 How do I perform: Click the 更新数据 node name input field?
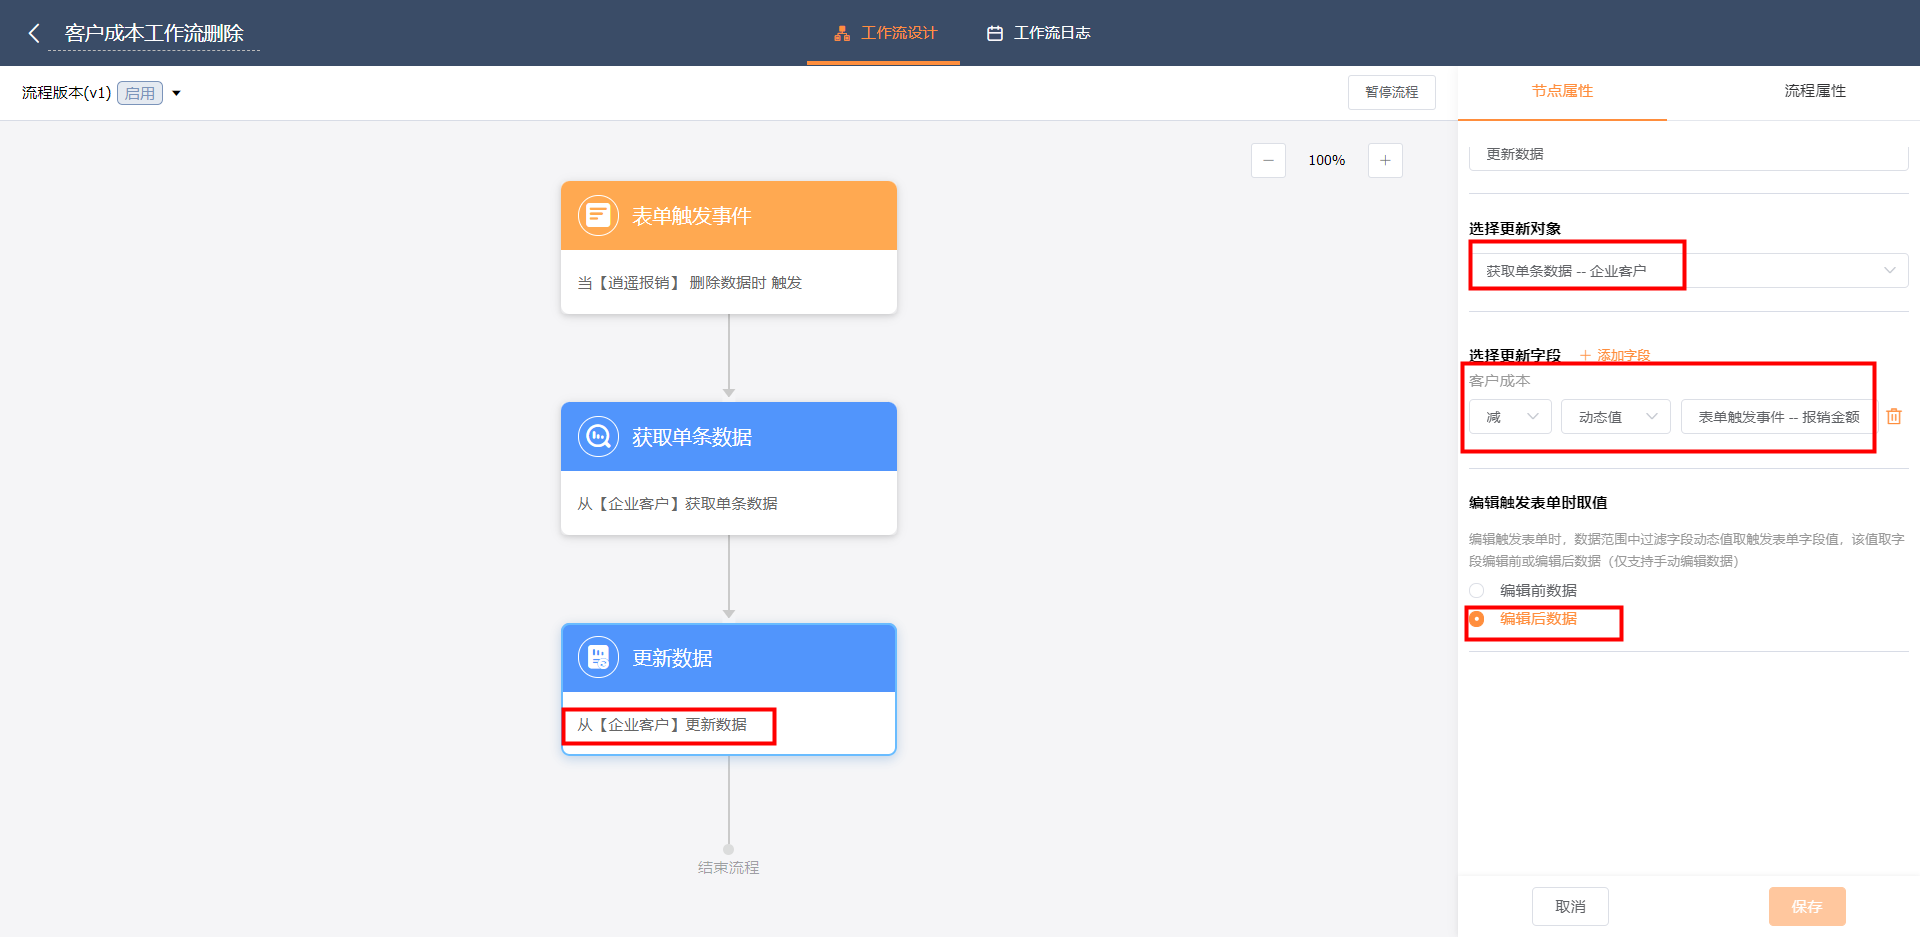(1688, 154)
